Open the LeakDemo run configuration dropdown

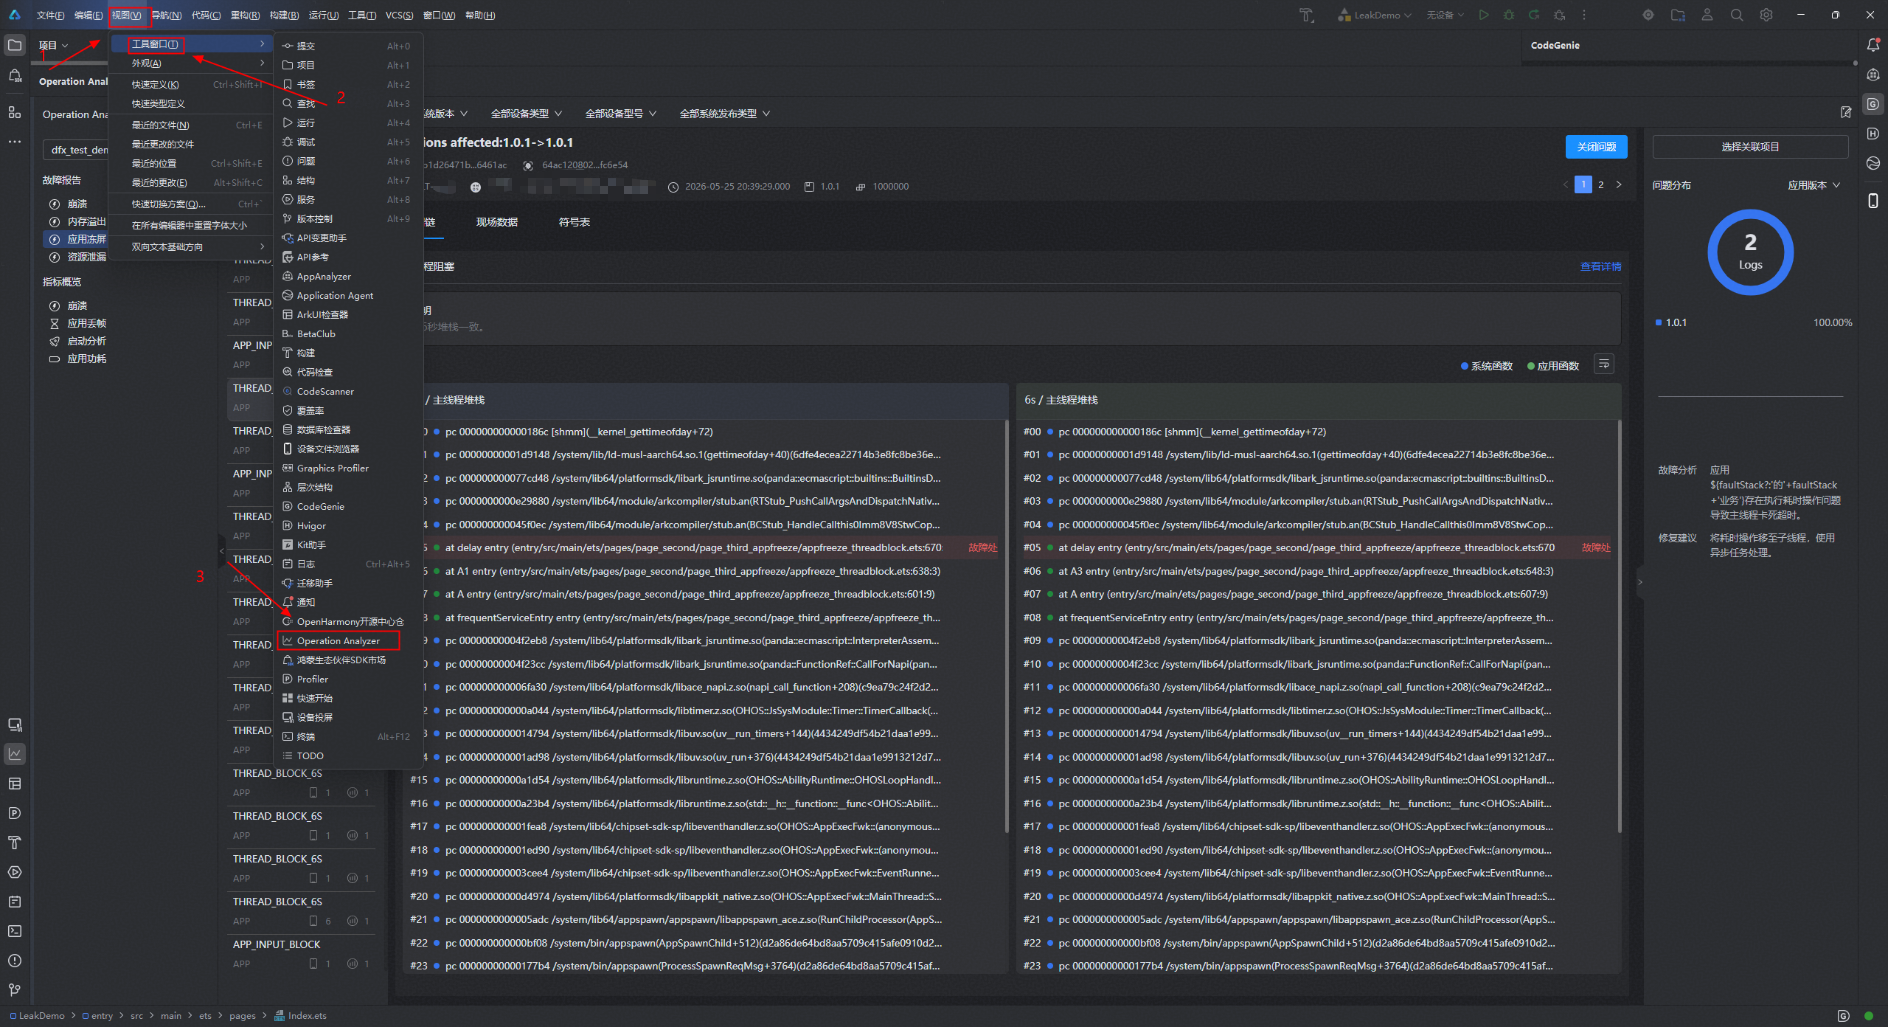point(1375,15)
